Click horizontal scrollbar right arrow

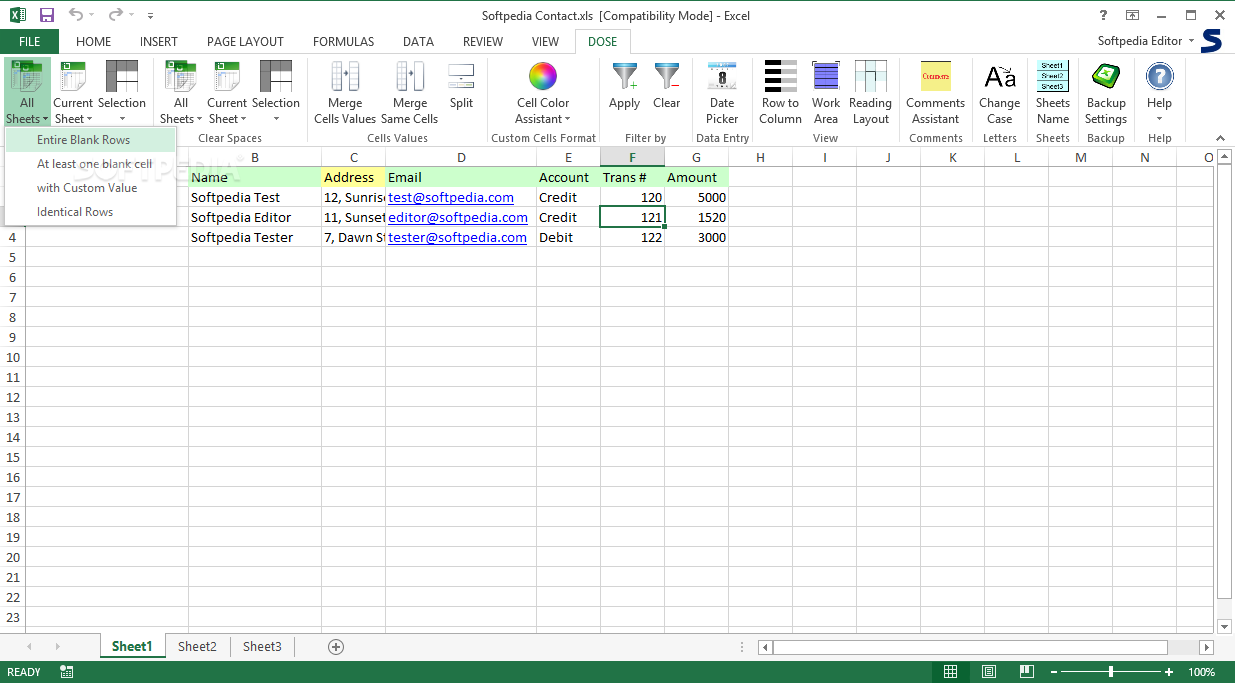[x=1205, y=647]
